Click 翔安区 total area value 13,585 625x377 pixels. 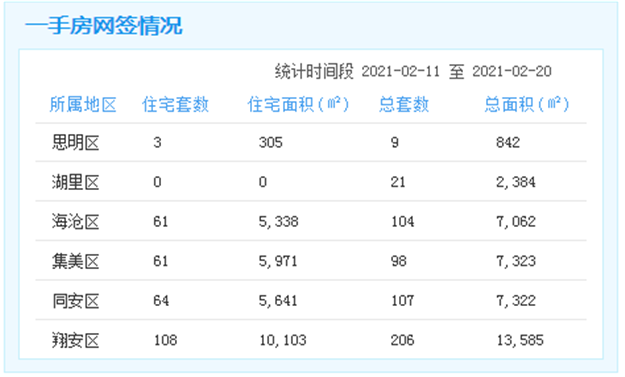[x=520, y=340]
